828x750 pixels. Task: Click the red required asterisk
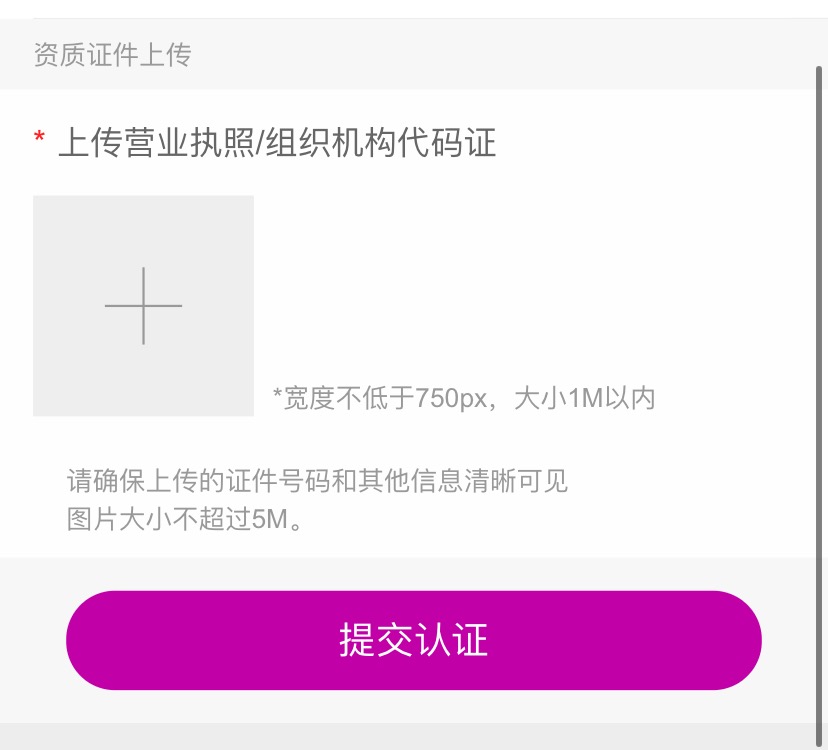coord(39,138)
